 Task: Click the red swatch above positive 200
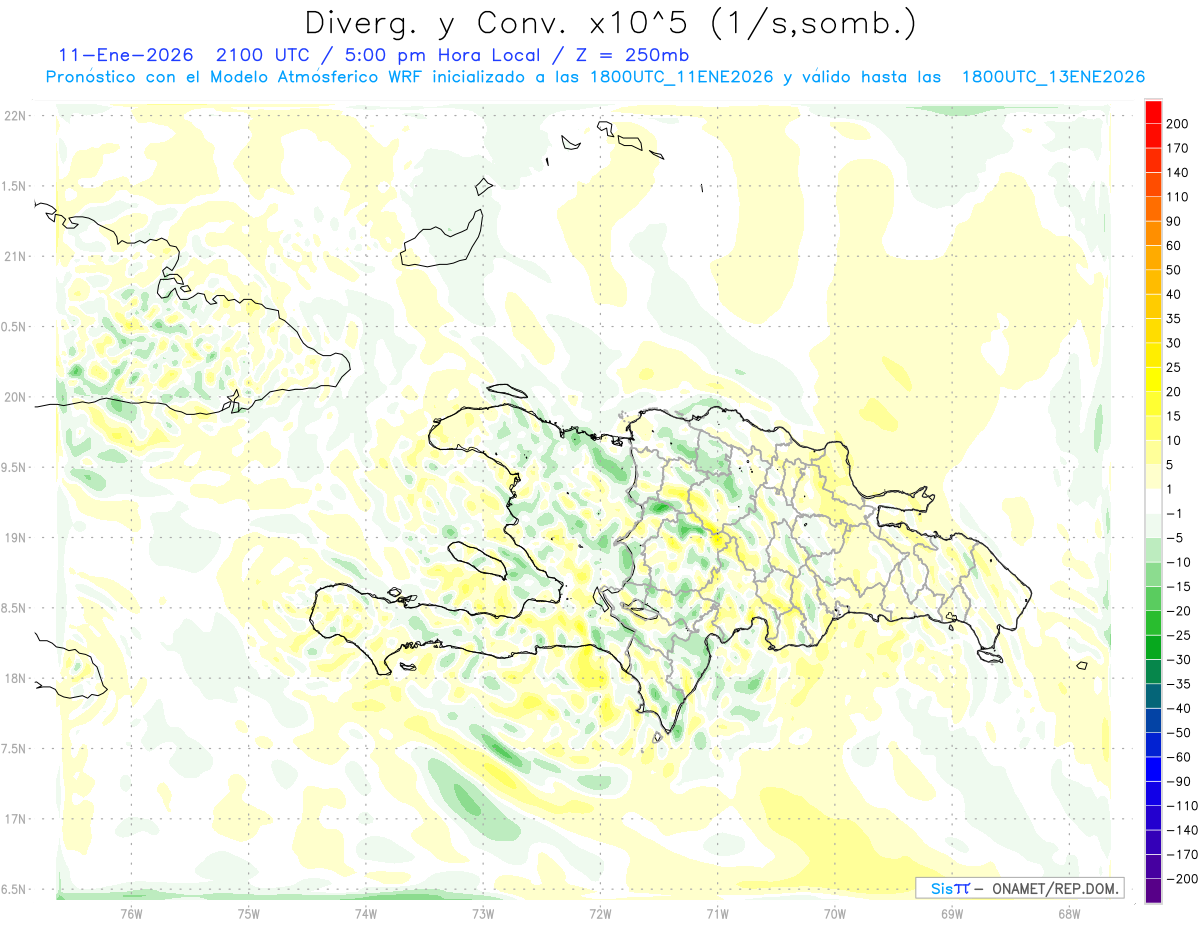tap(1153, 112)
